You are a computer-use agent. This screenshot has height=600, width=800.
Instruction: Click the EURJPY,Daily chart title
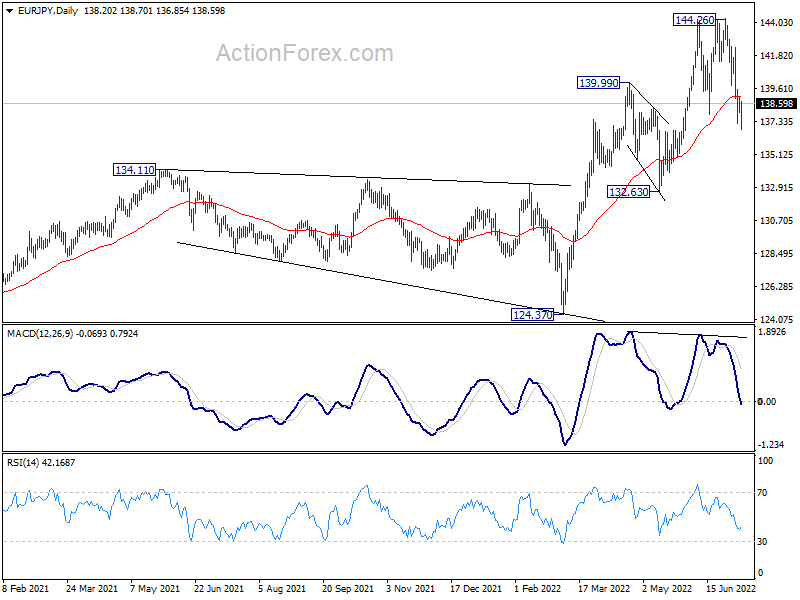[47, 11]
